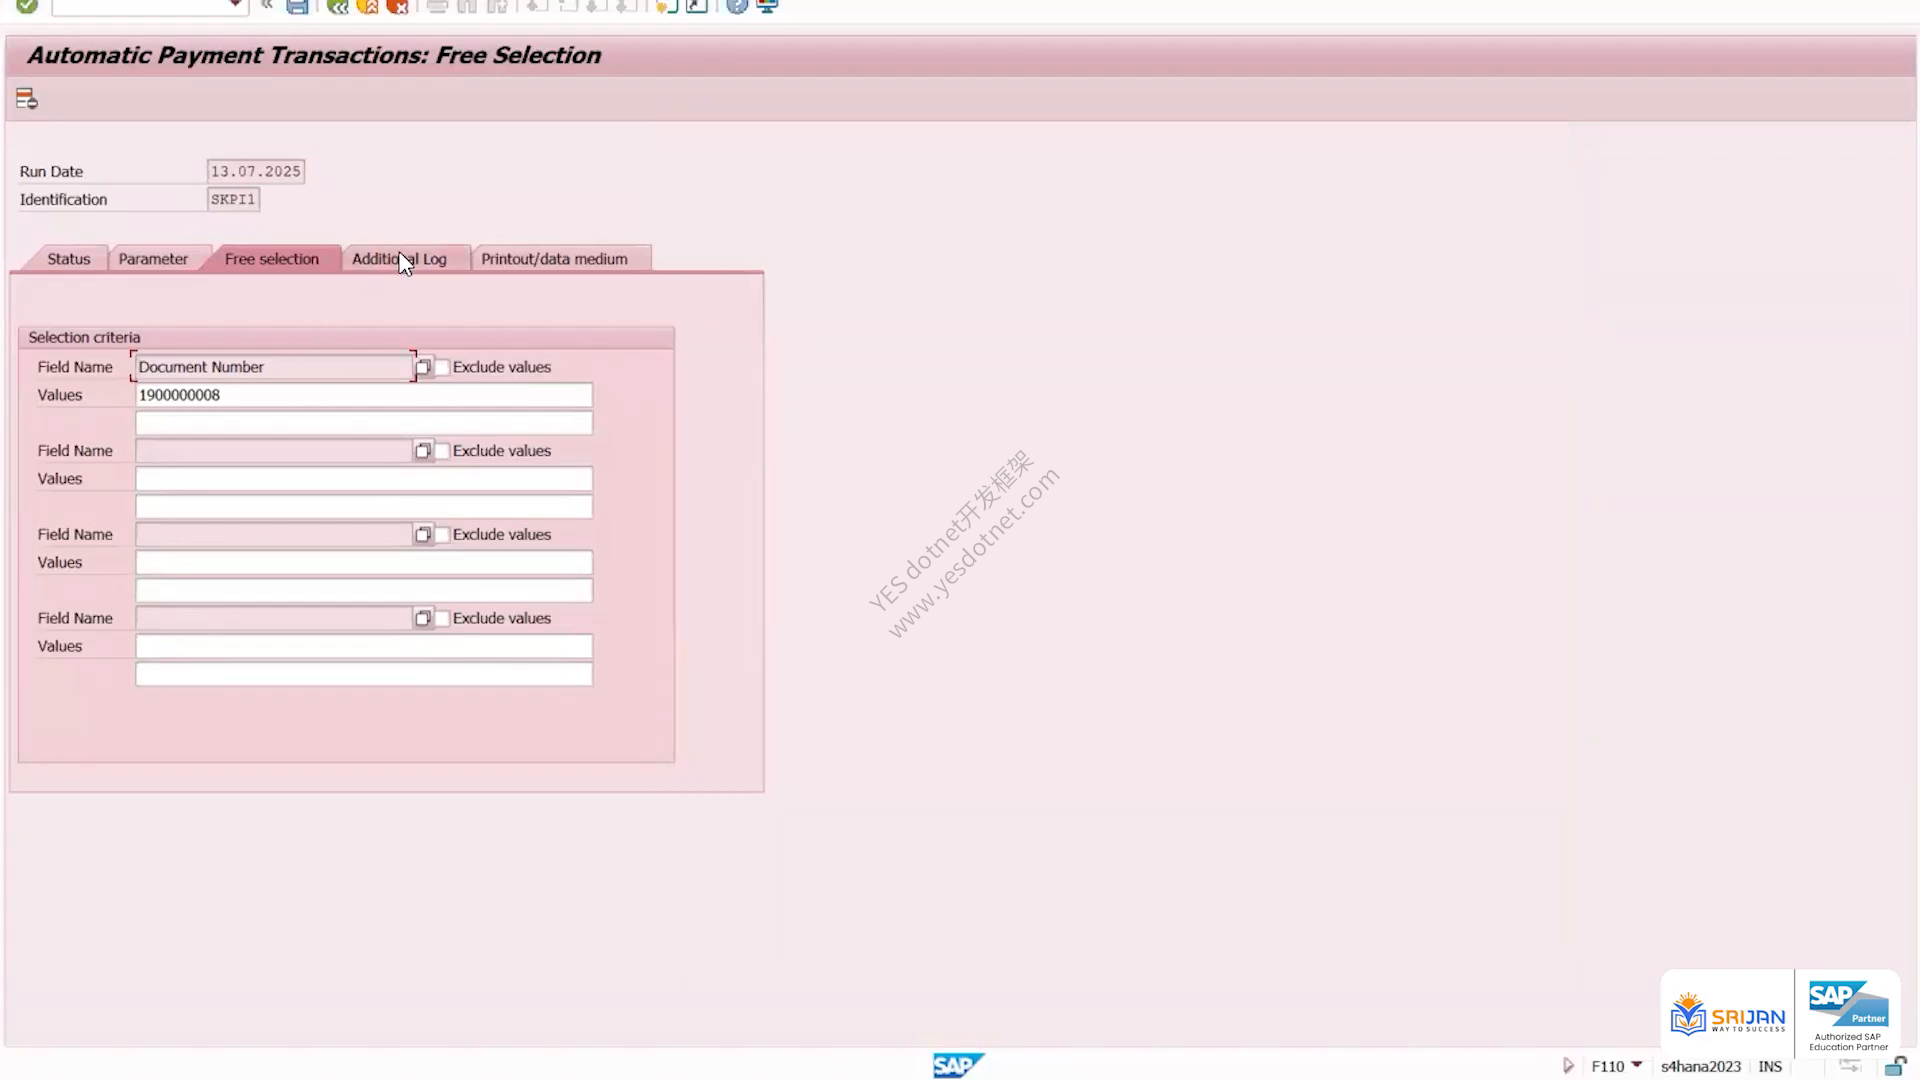
Task: Open the Printout/data medium tab
Action: tap(555, 259)
